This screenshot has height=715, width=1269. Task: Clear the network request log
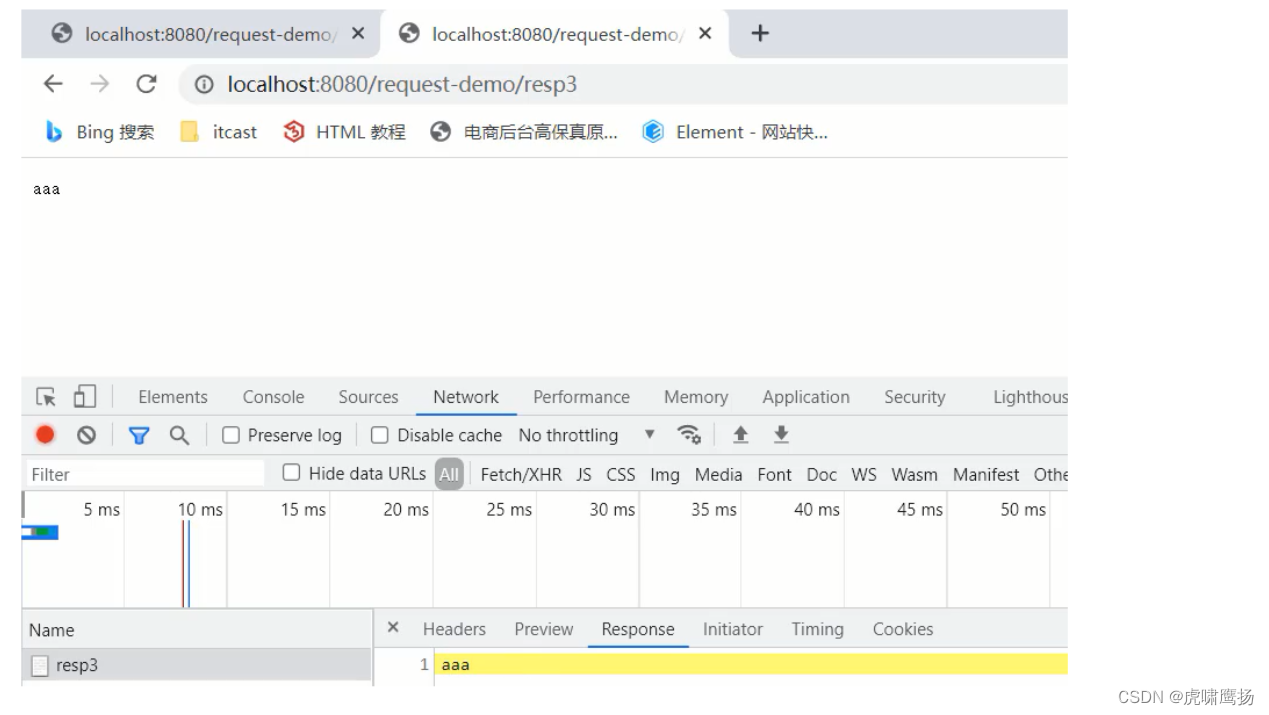coord(86,435)
